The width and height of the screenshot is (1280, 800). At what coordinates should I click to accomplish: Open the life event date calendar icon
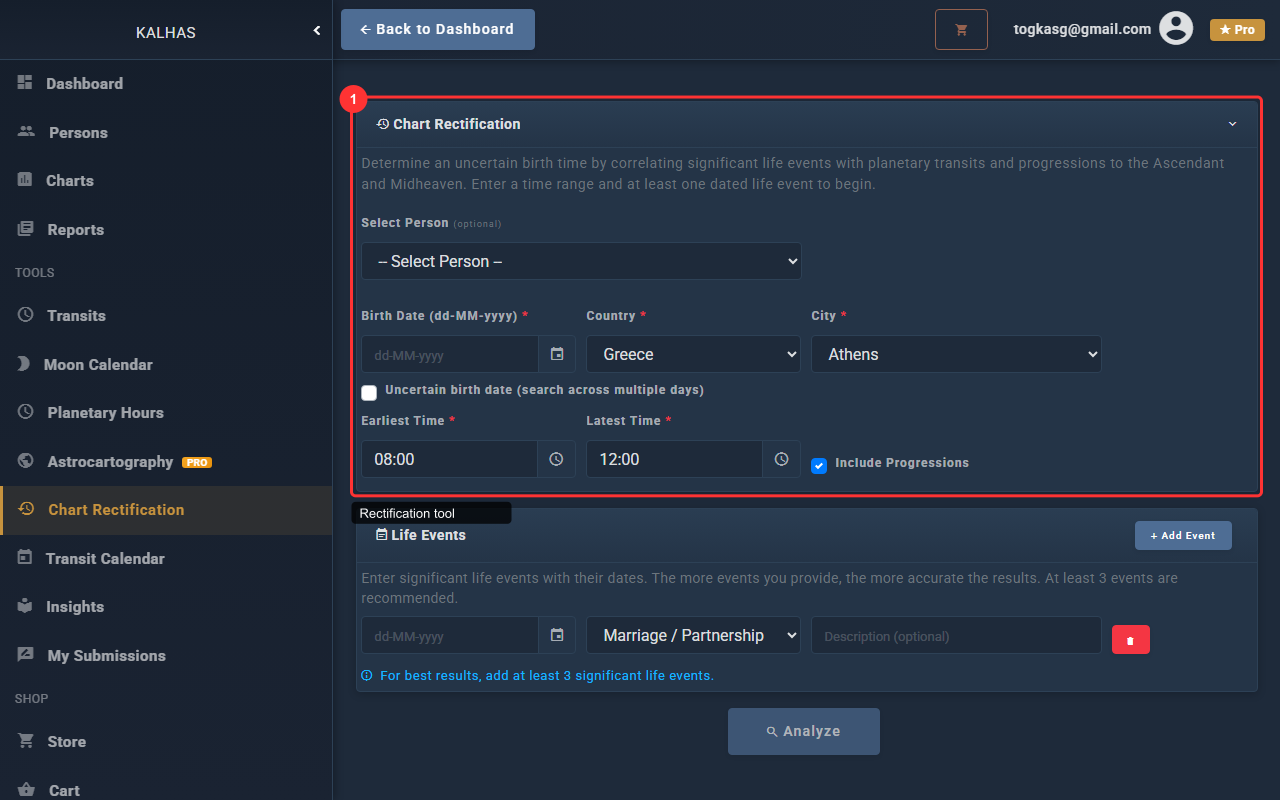pos(557,635)
